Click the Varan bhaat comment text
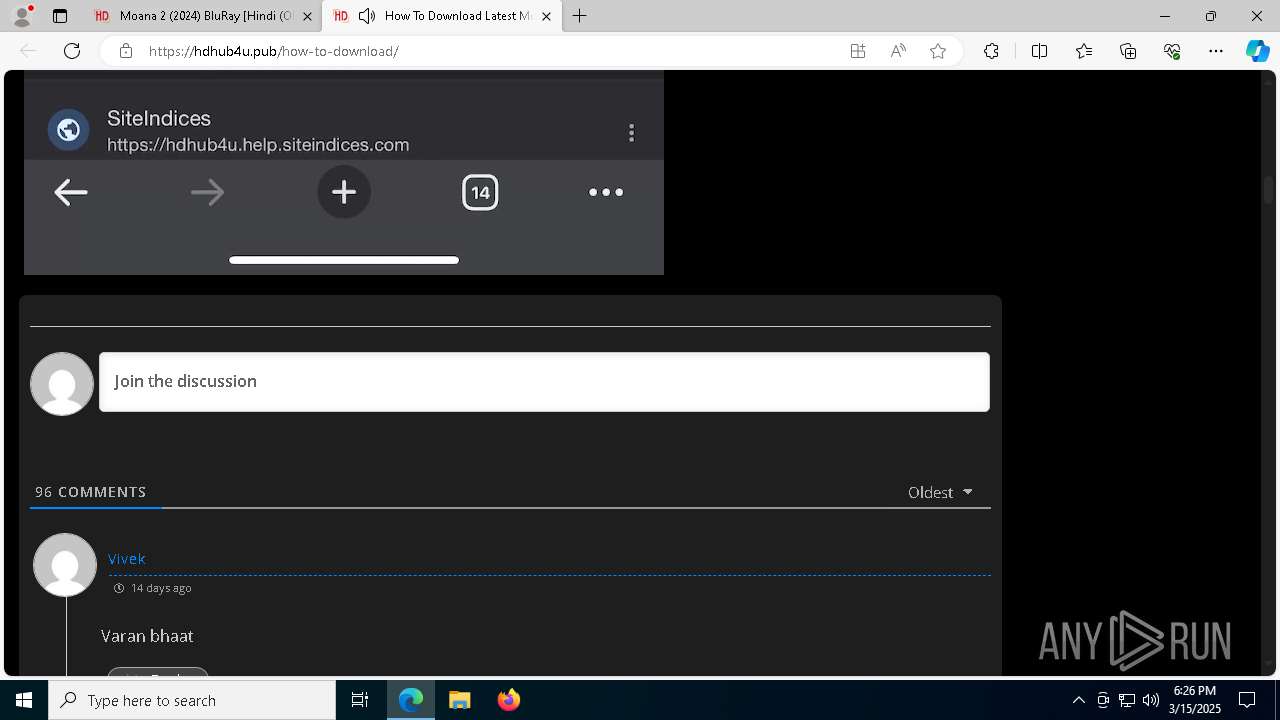1280x720 pixels. click(x=147, y=636)
